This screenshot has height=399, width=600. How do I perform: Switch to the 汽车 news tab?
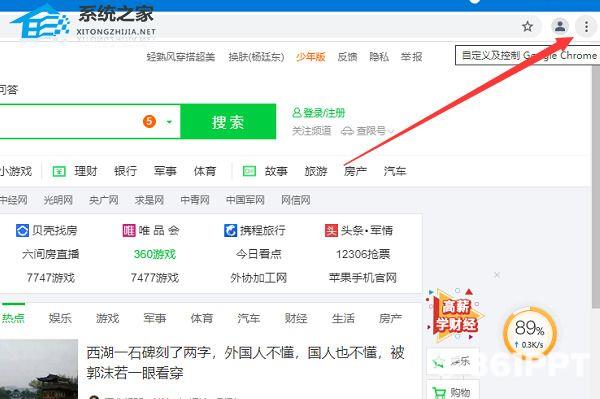coord(249,318)
